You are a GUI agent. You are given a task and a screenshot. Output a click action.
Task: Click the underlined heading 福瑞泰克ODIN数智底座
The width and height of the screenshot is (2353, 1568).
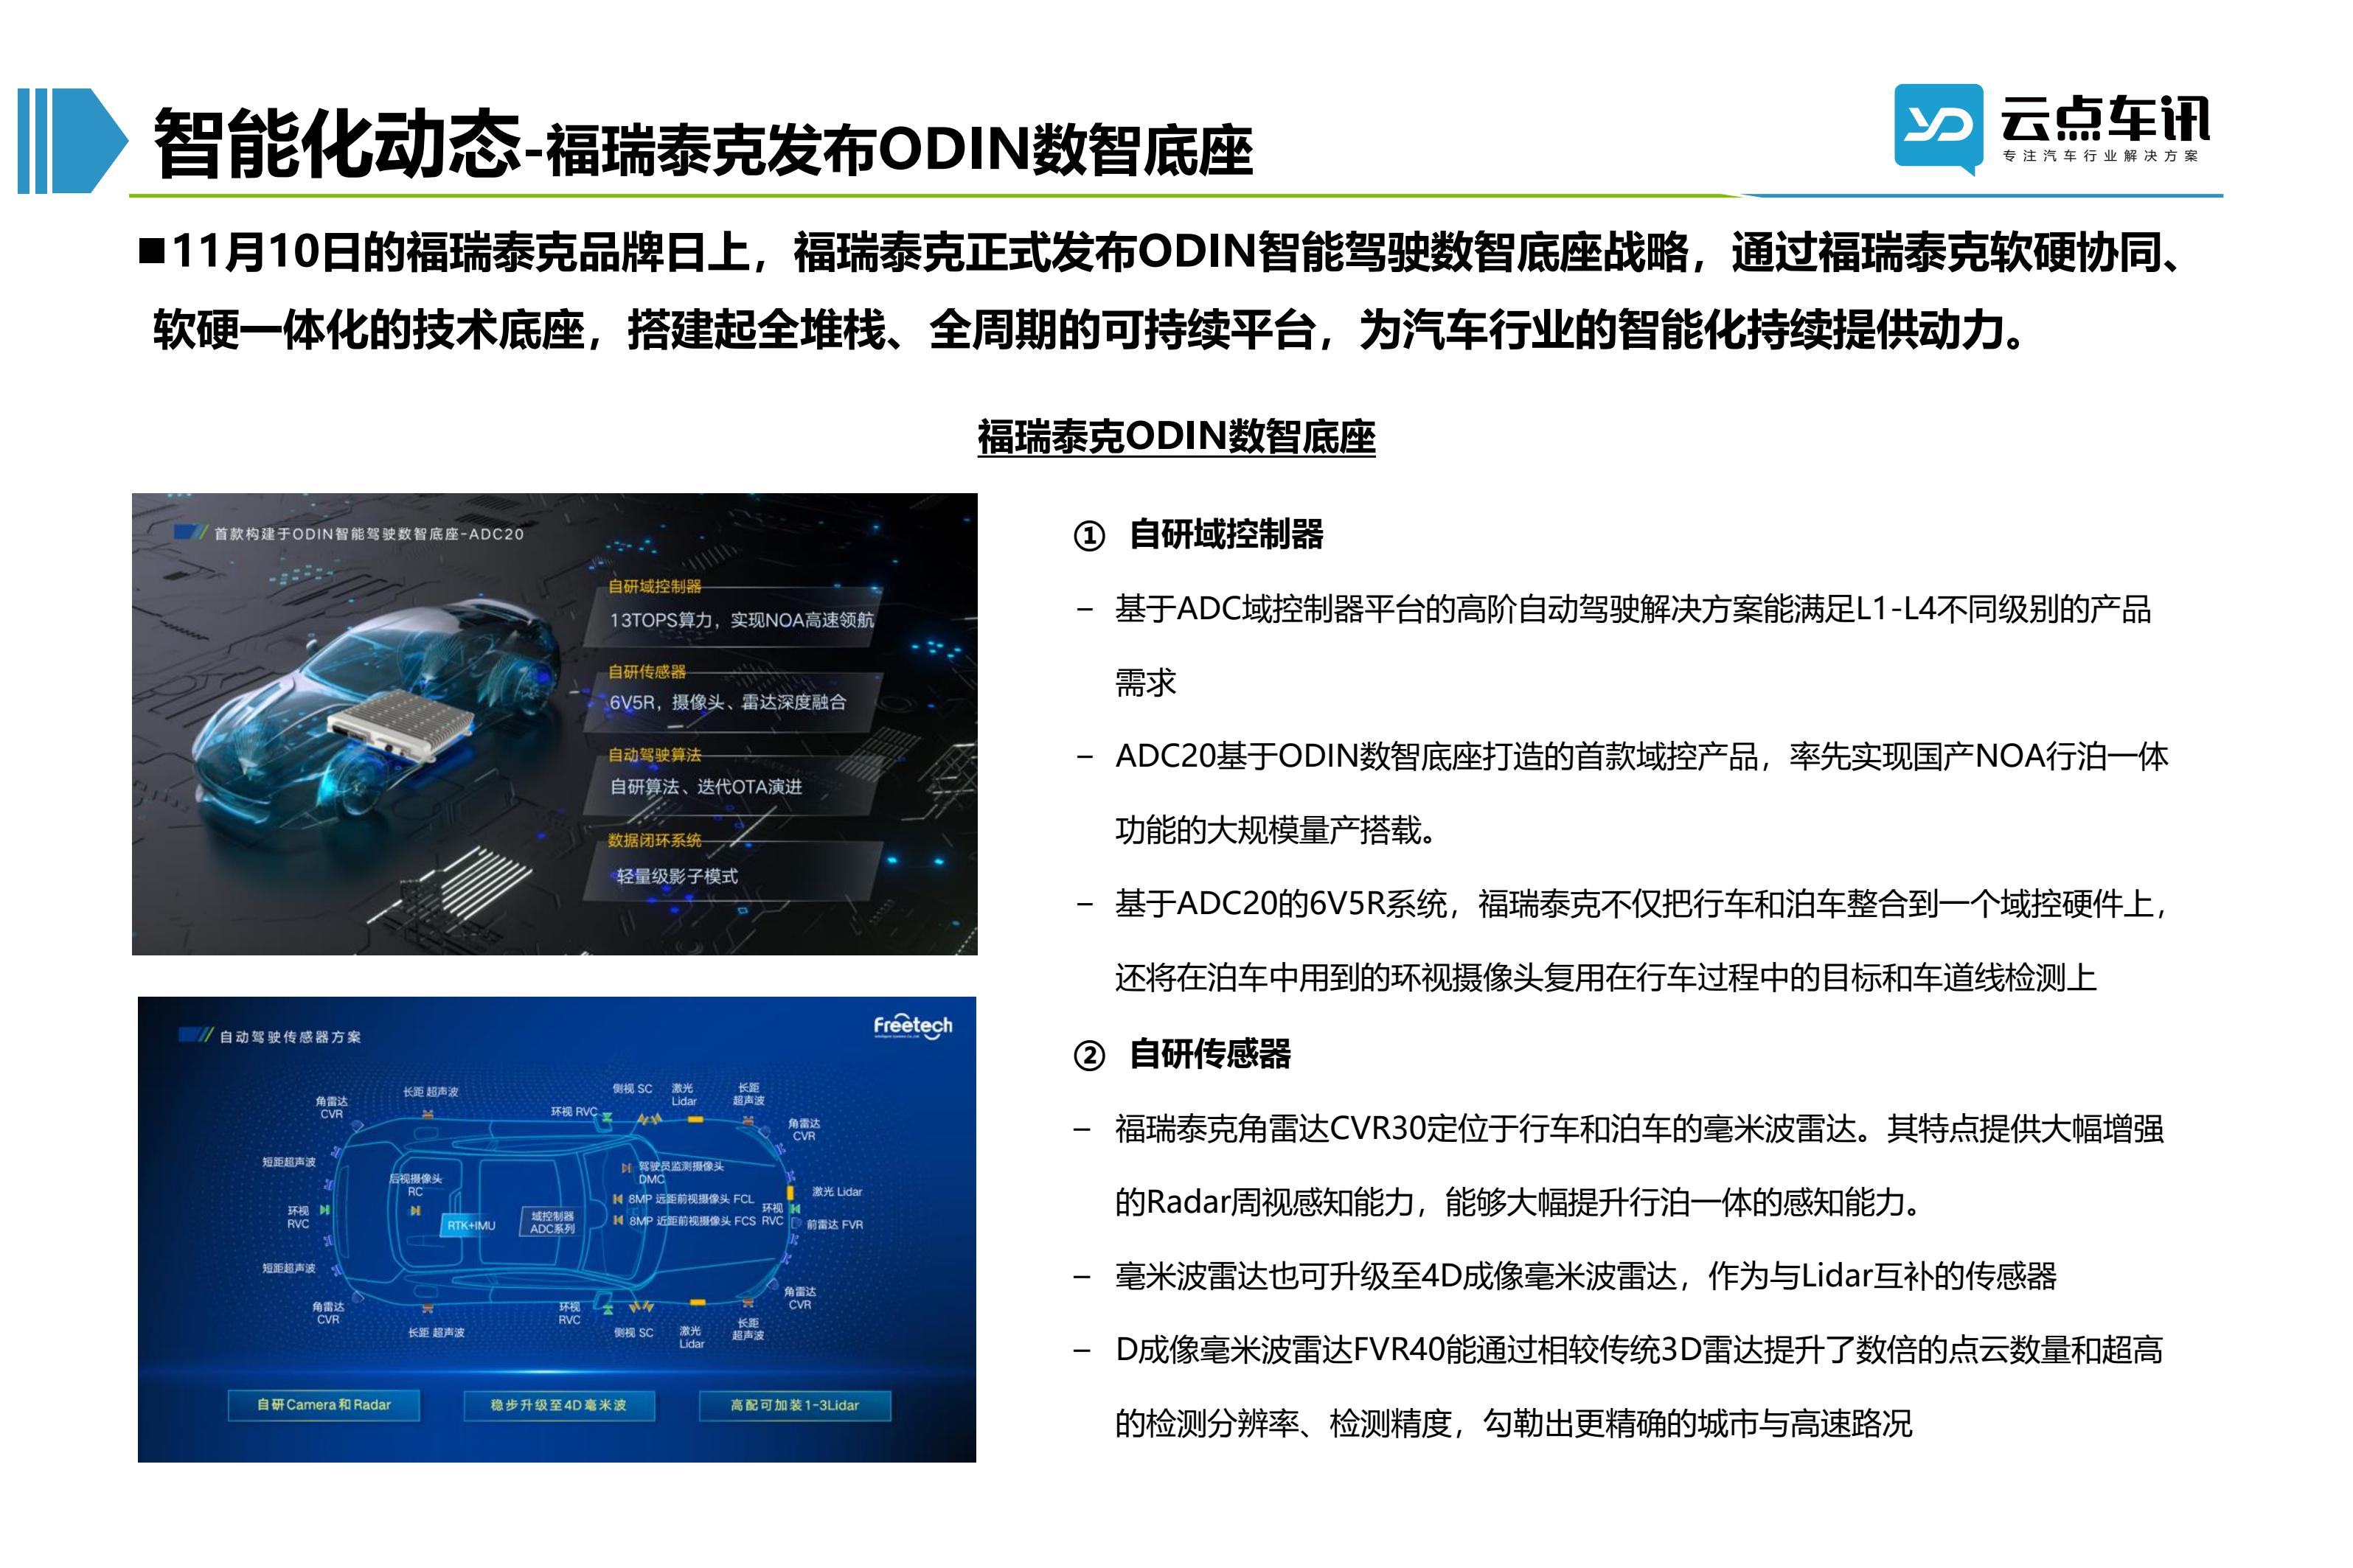coord(1176,437)
